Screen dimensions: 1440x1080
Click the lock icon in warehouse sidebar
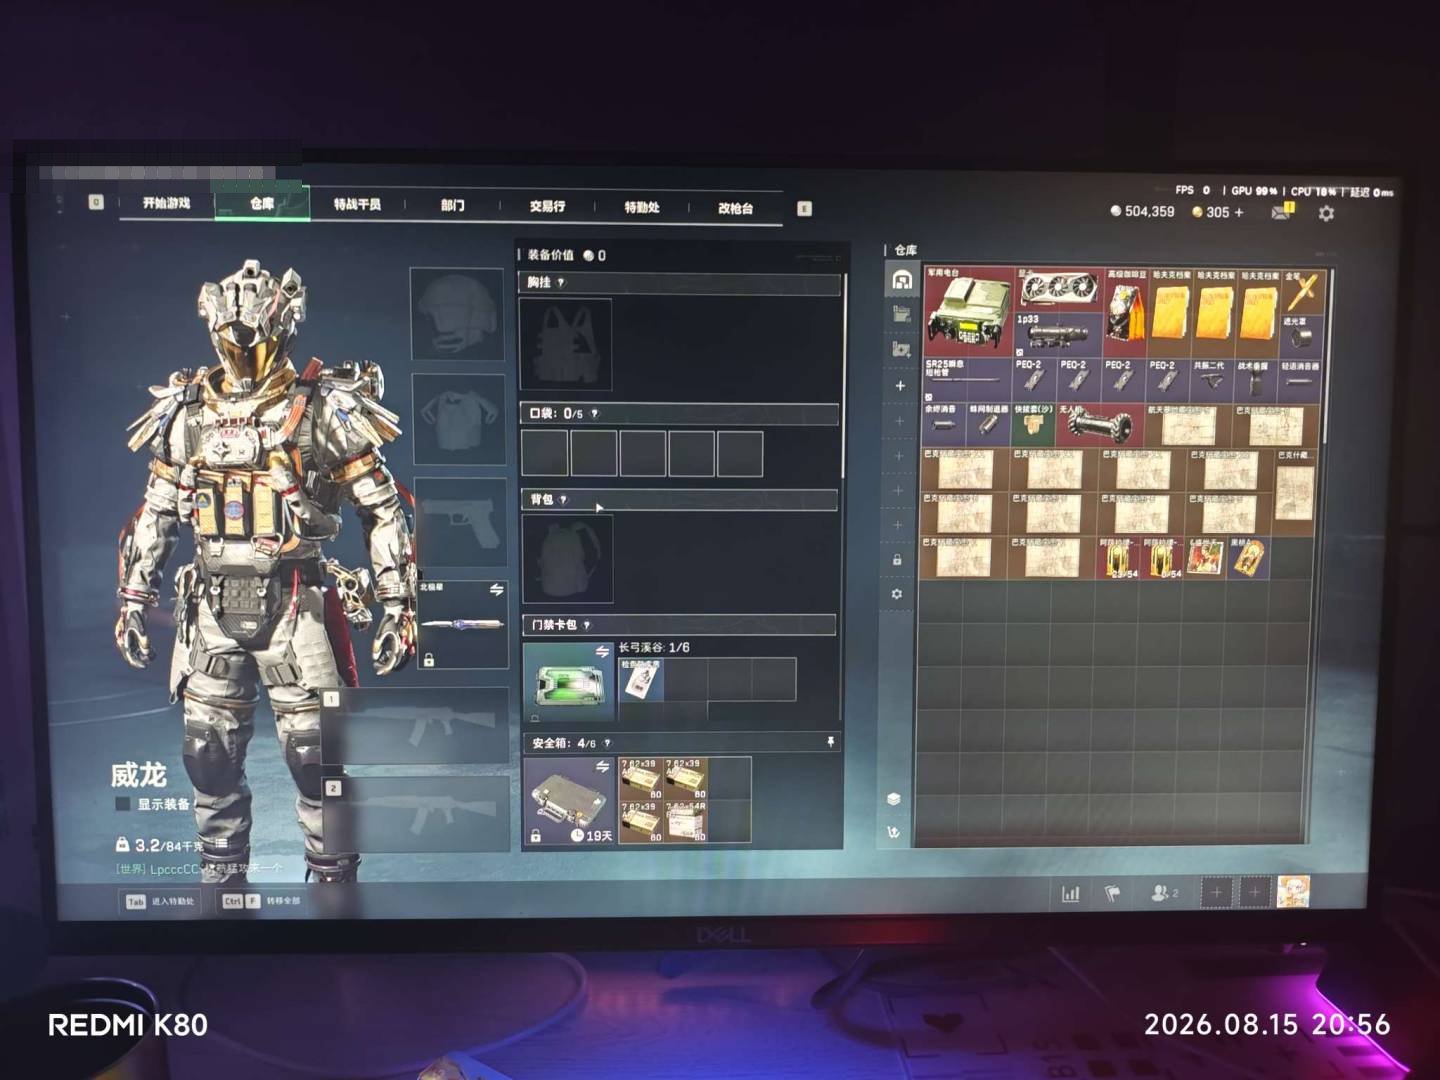897,559
